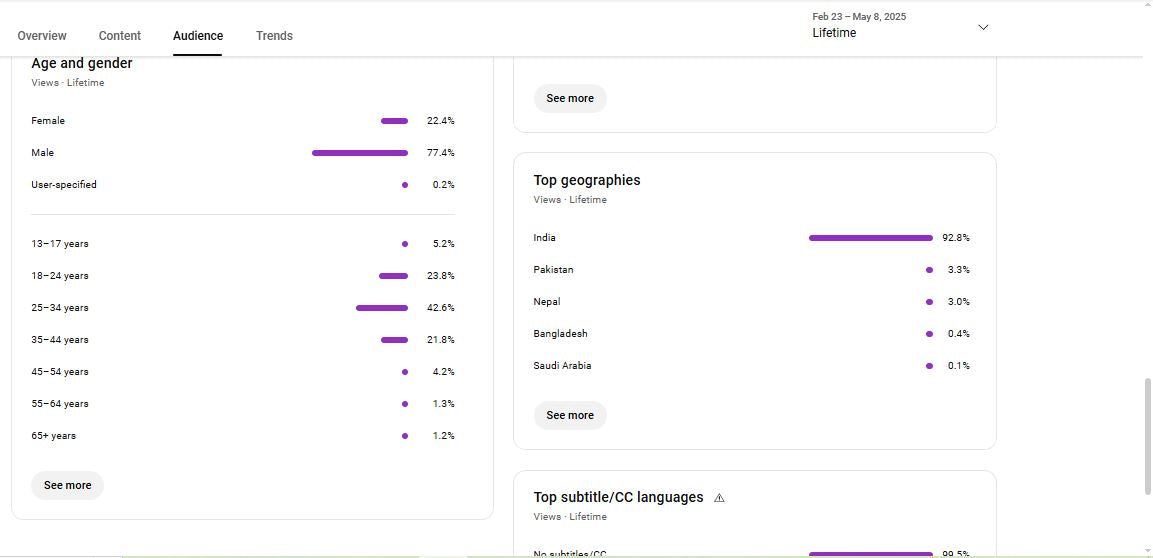1153x558 pixels.
Task: Click the vertical page scrollbar thumb
Action: (x=1147, y=435)
